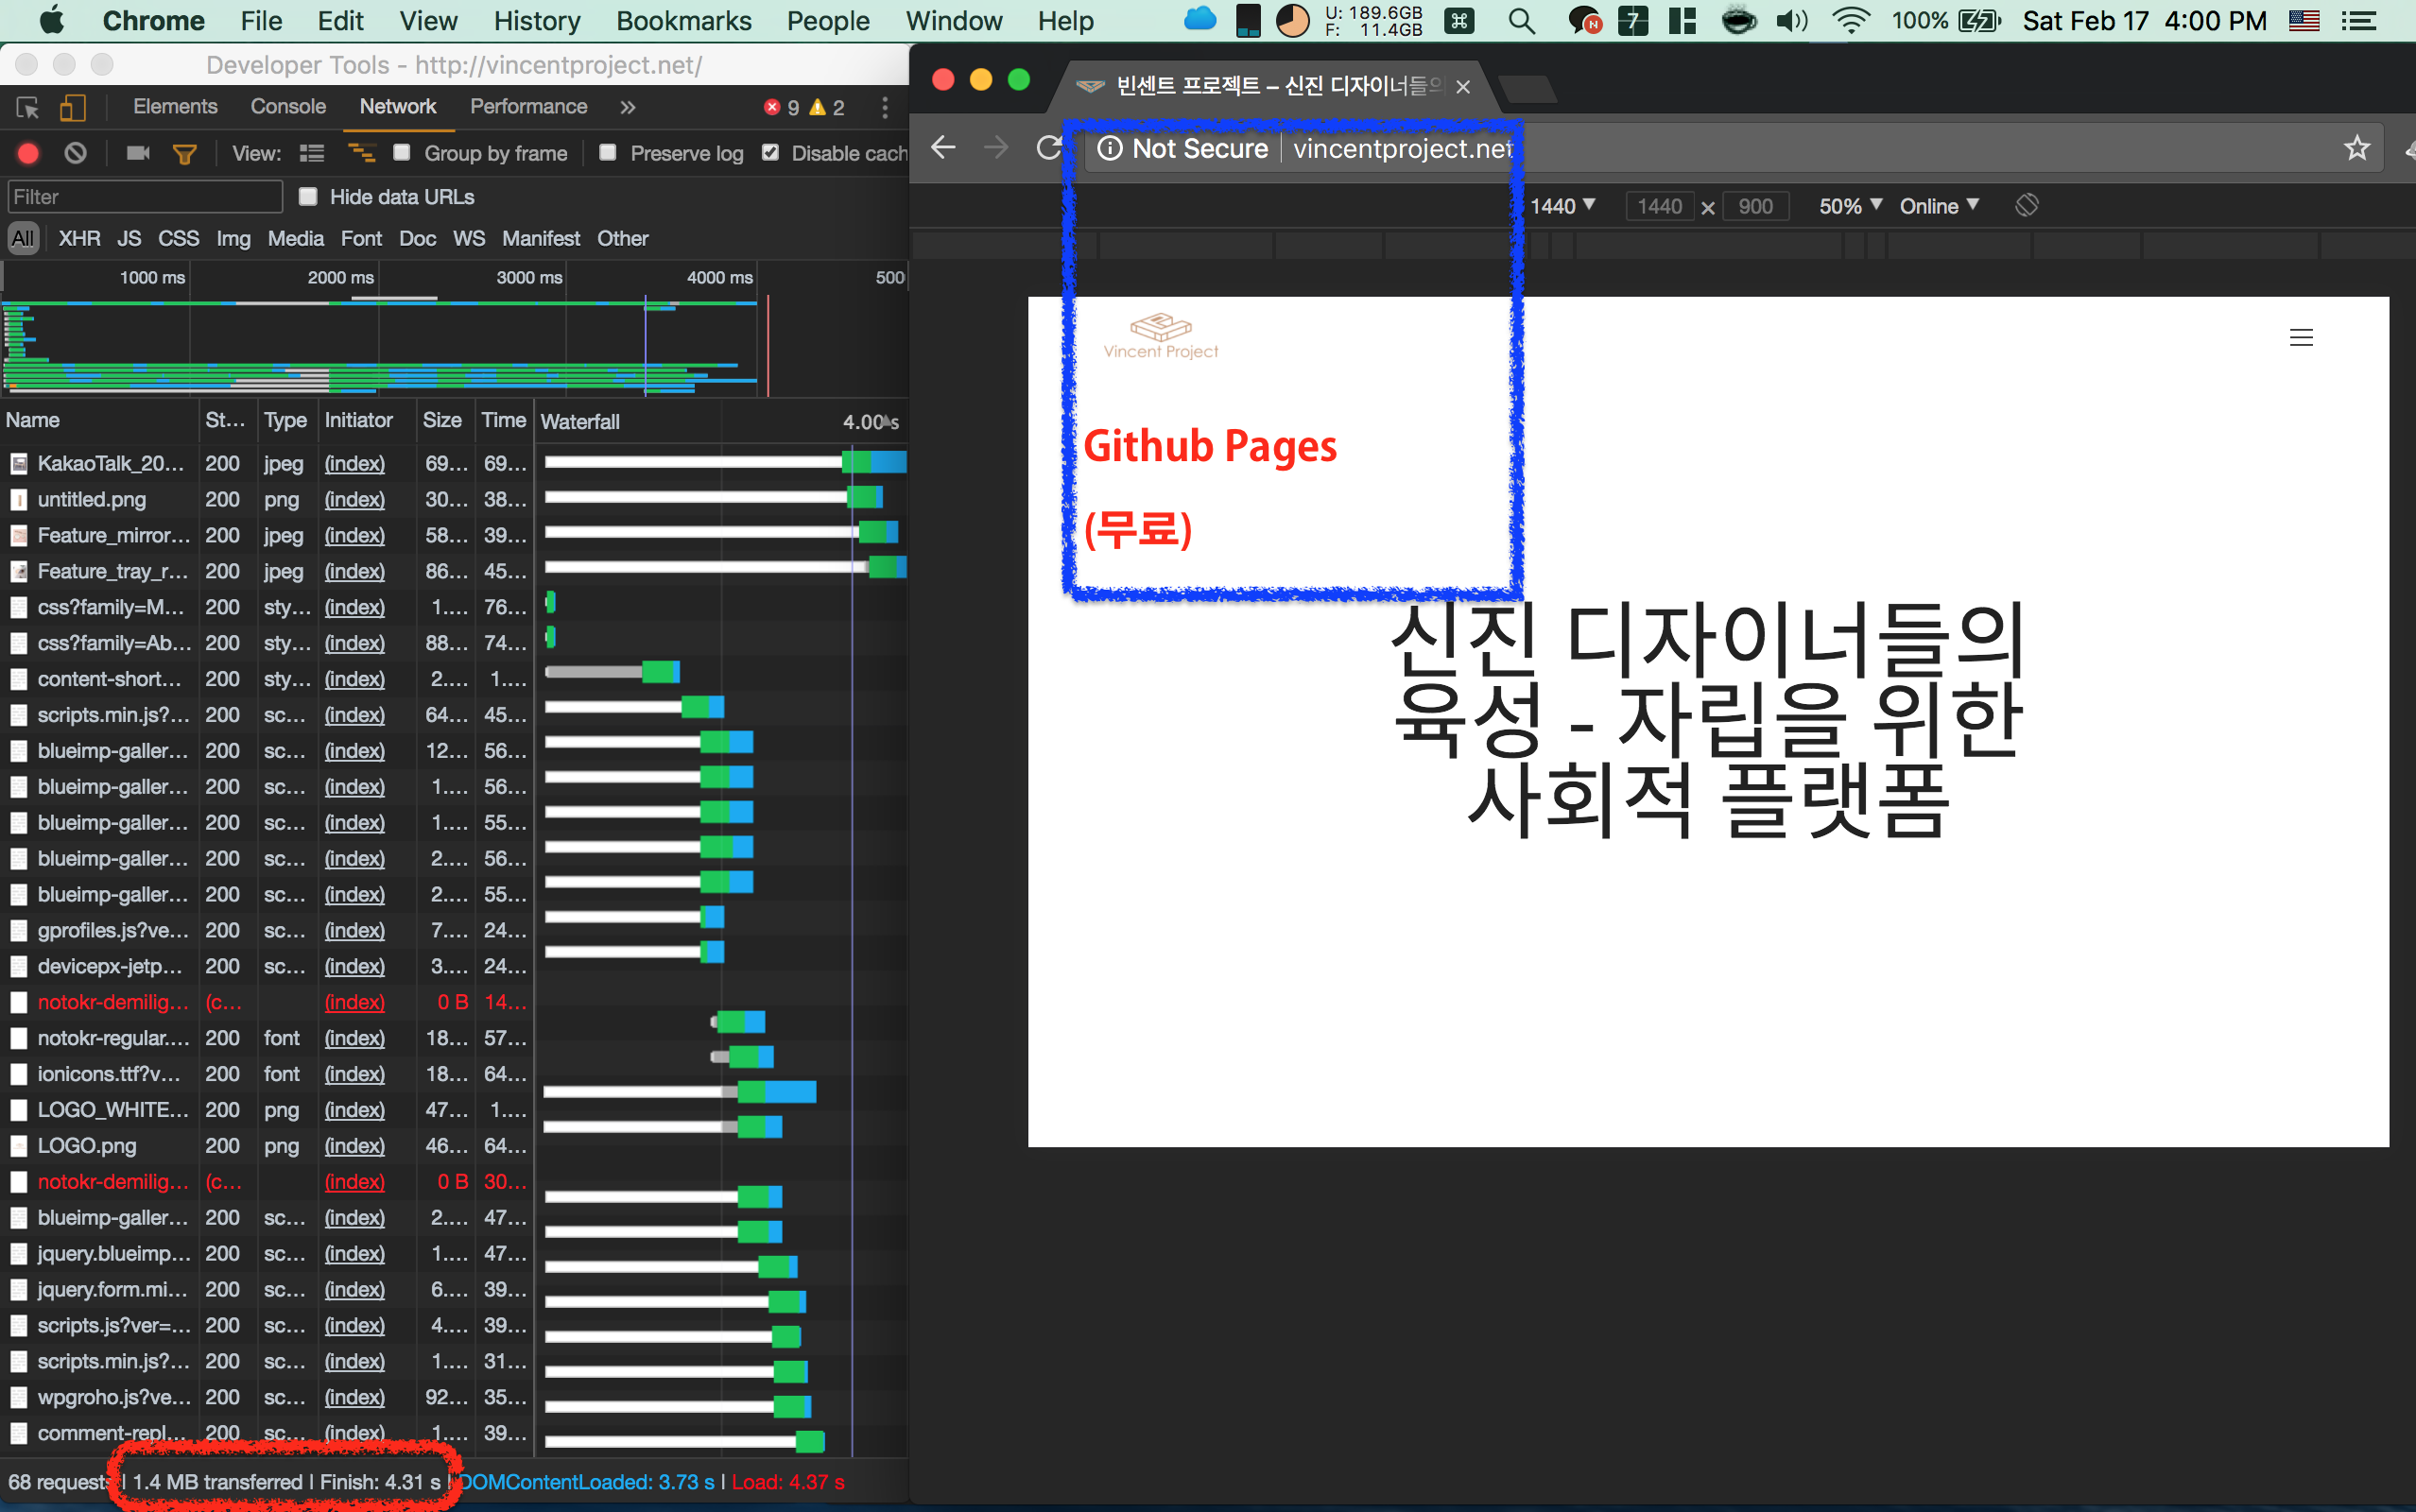Open the Wi-Fi menu bar icon
The image size is (2416, 1512).
1851,20
